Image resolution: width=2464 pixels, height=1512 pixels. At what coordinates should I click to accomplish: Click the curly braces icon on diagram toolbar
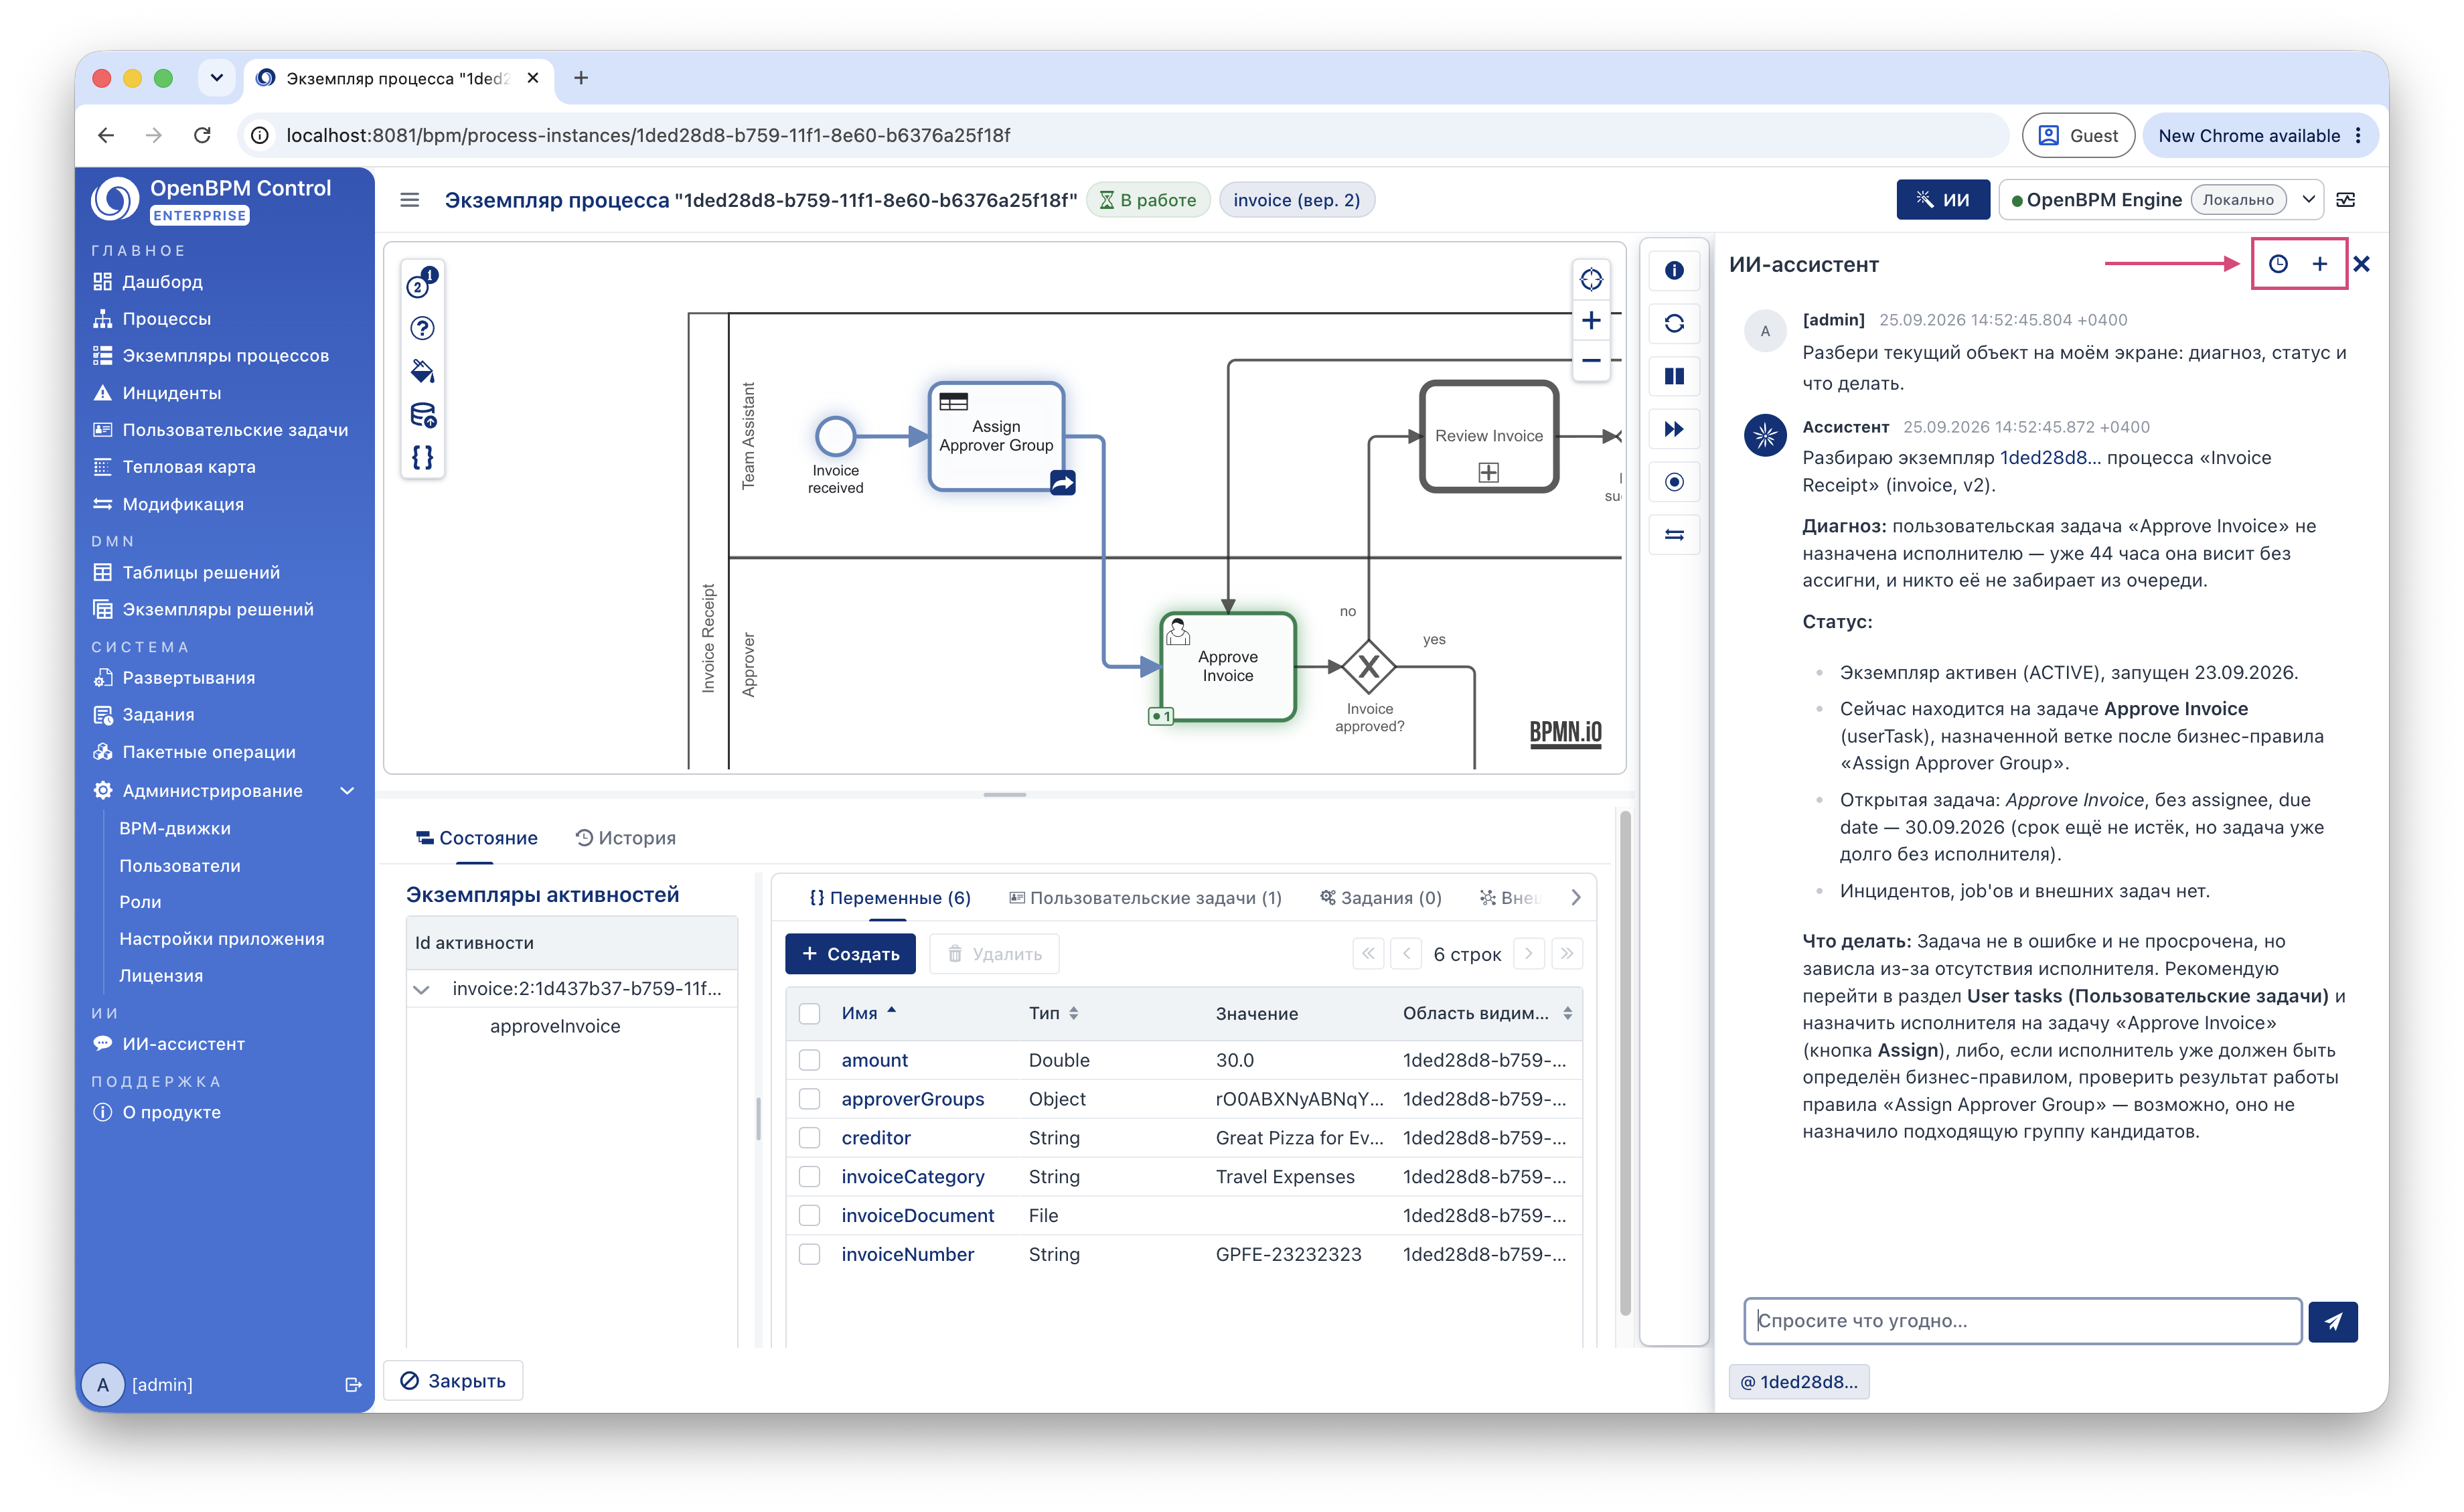pos(422,457)
